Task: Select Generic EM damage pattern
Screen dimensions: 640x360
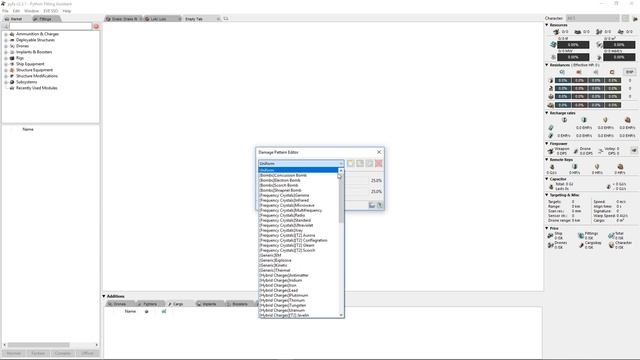Action: coord(299,255)
